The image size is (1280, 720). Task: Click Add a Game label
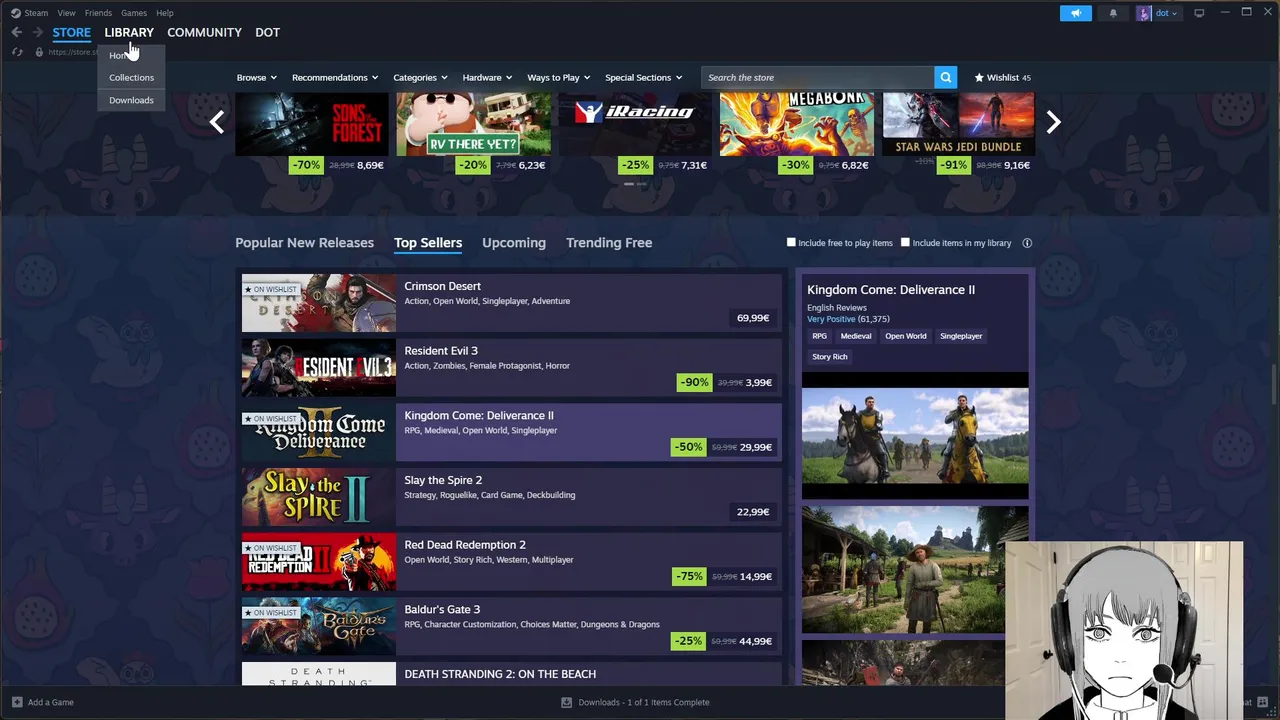tap(51, 702)
